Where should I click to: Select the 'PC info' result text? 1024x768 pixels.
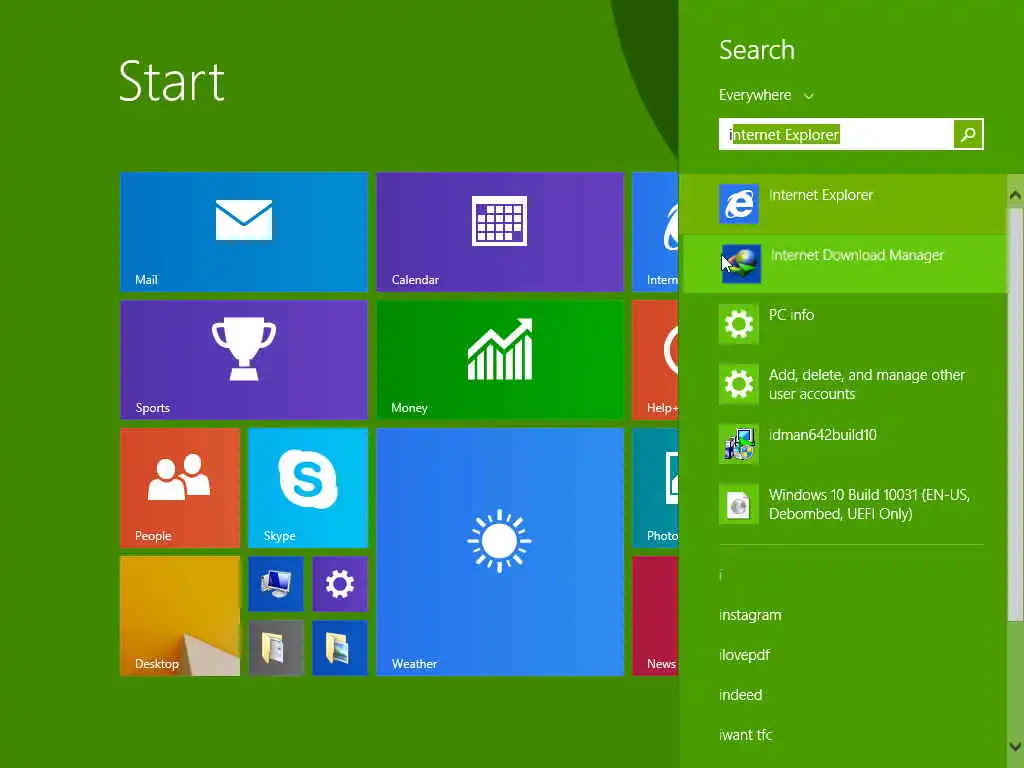tap(791, 315)
